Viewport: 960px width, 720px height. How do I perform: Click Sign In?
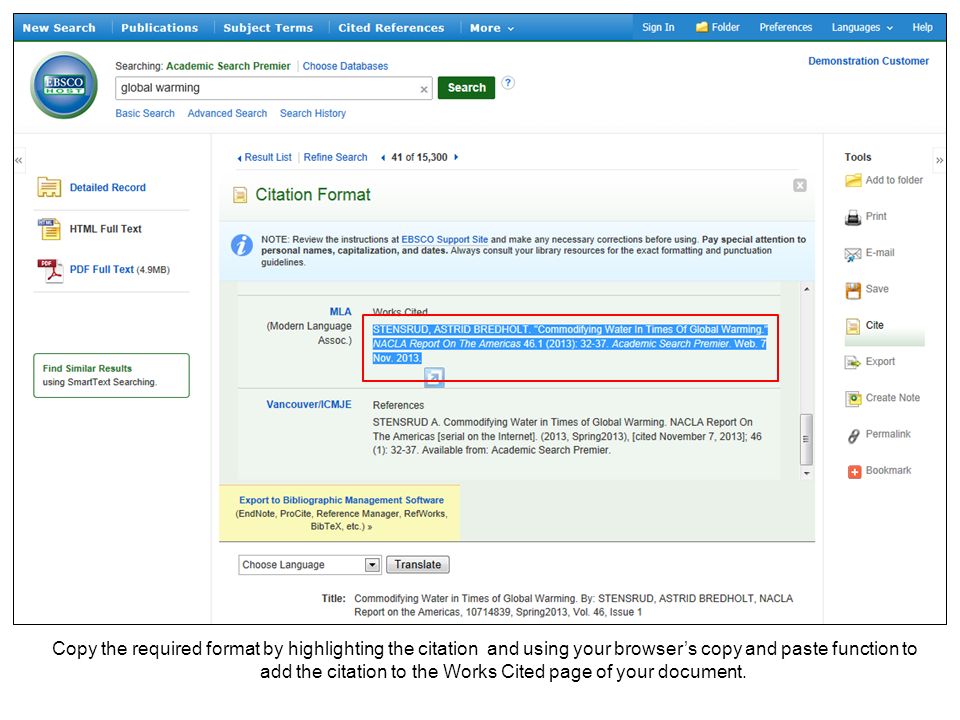point(658,27)
